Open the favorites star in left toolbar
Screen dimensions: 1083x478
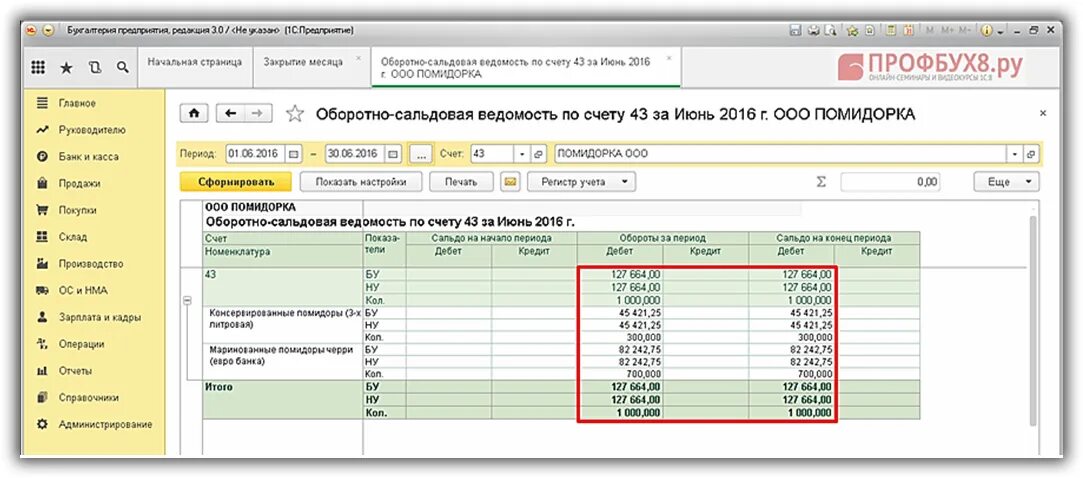(x=66, y=67)
